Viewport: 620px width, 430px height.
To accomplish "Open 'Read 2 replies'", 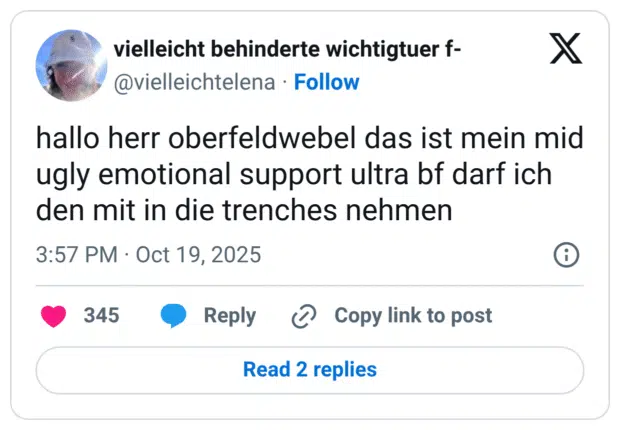I will pos(310,370).
